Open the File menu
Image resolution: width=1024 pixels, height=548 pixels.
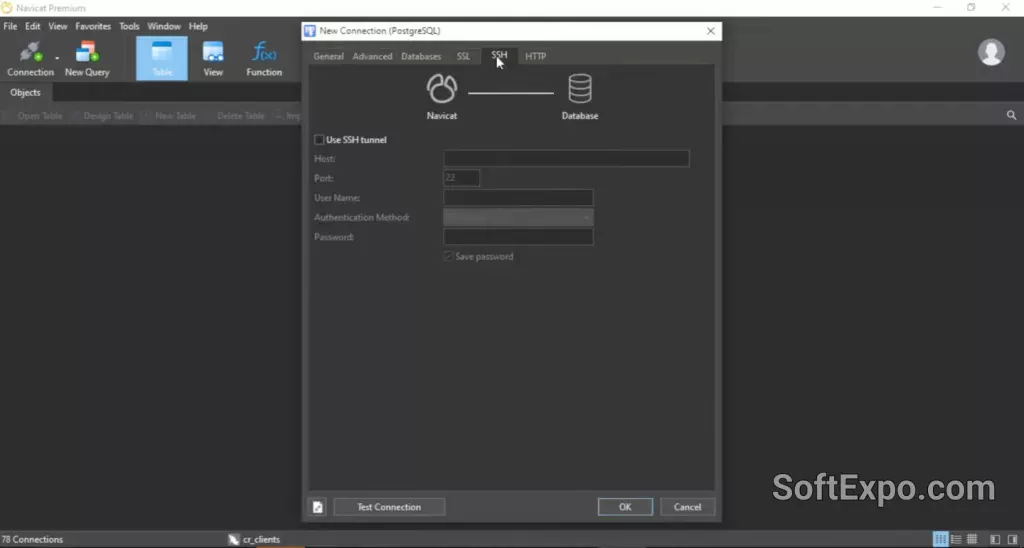pos(10,26)
